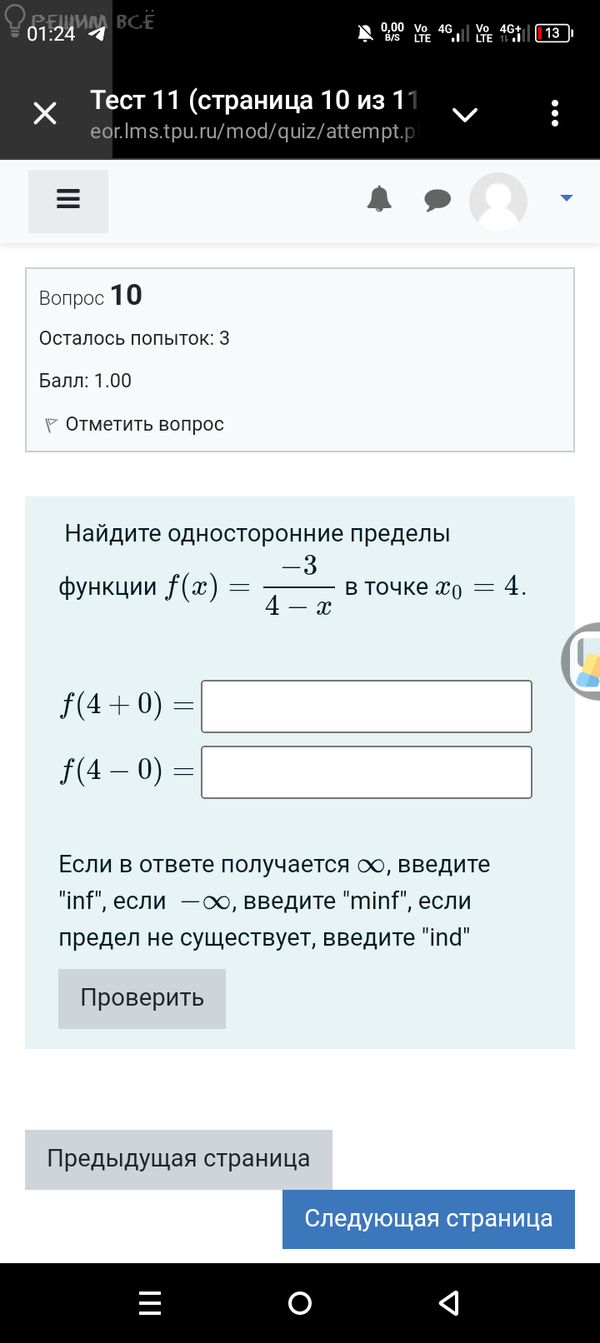600x1343 pixels.
Task: Open the hamburger navigation menu
Action: tap(68, 200)
